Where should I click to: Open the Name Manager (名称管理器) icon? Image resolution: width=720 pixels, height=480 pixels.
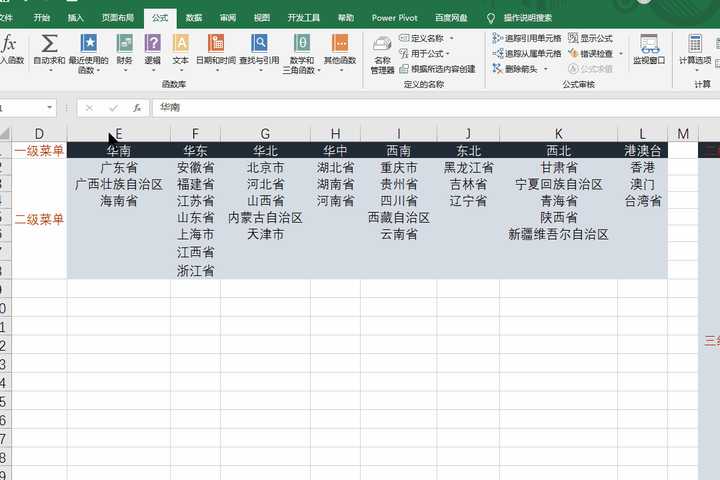(x=382, y=44)
